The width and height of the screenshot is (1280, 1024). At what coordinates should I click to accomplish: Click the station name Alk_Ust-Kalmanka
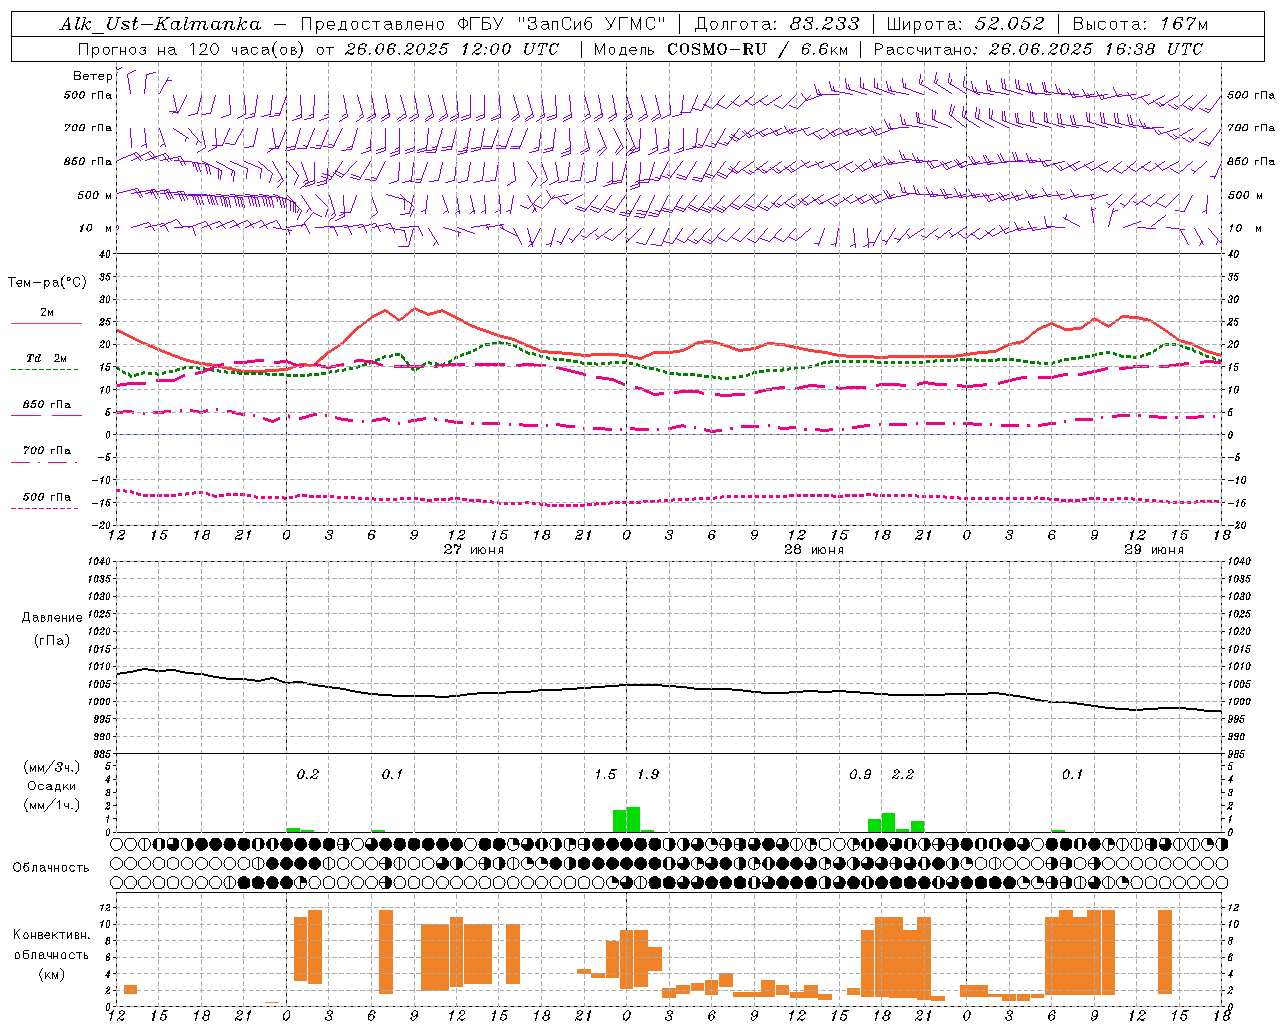[x=160, y=24]
